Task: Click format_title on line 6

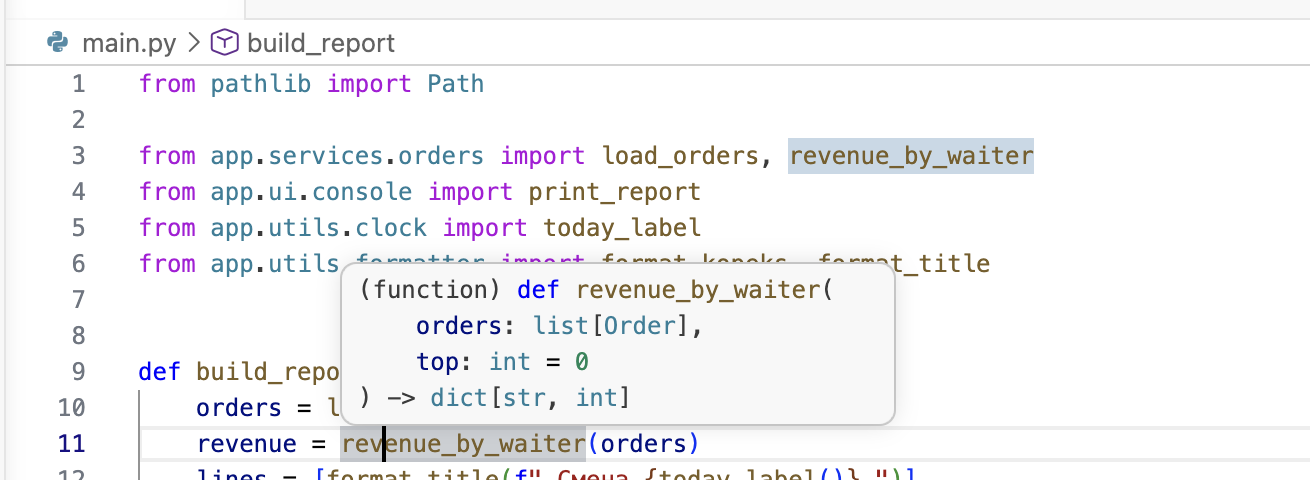Action: tap(904, 264)
